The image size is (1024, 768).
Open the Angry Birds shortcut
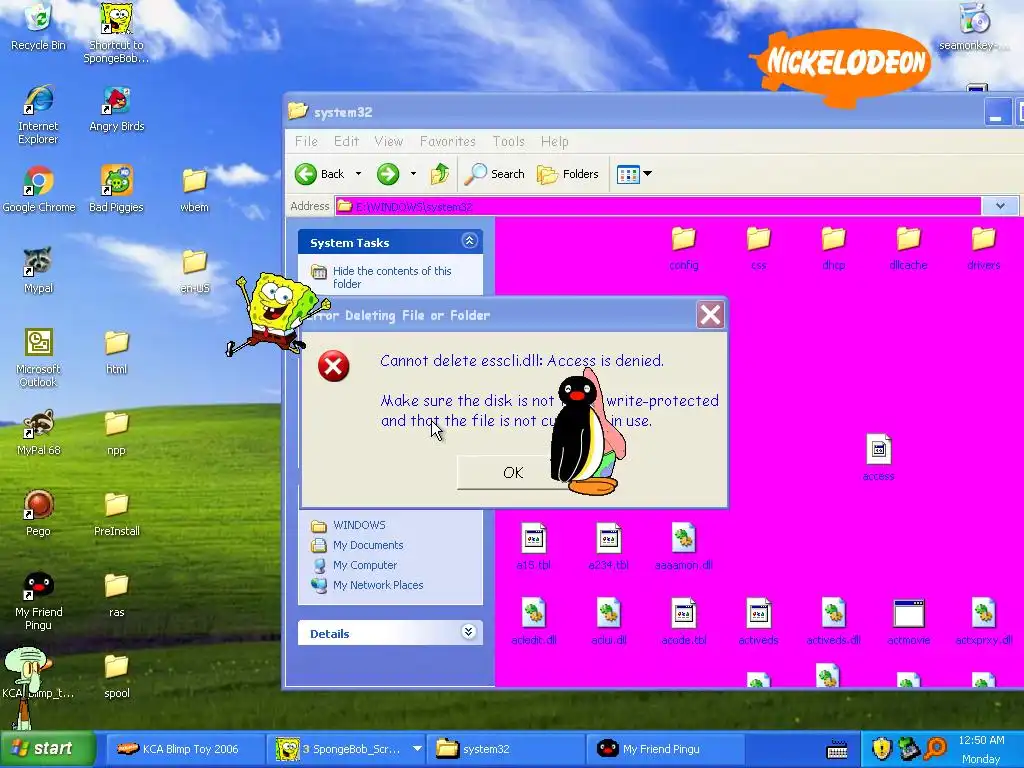coord(117,109)
